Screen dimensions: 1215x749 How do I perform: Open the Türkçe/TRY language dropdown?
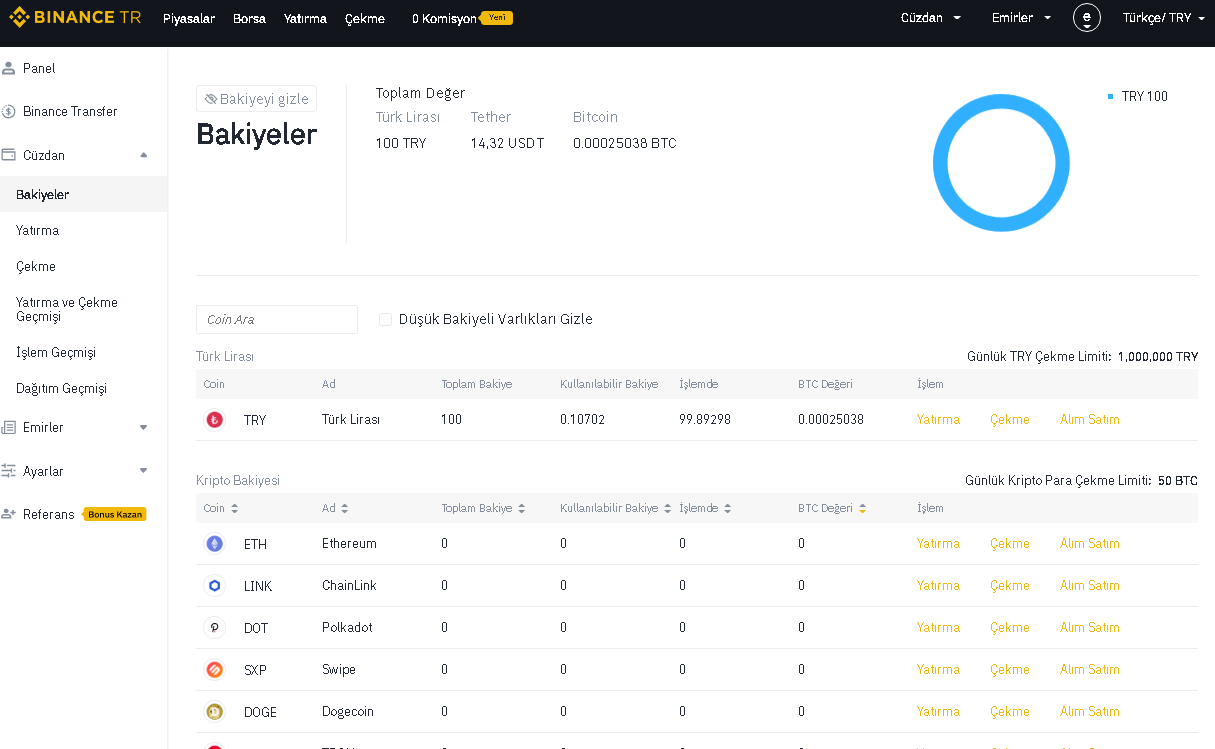click(1165, 18)
